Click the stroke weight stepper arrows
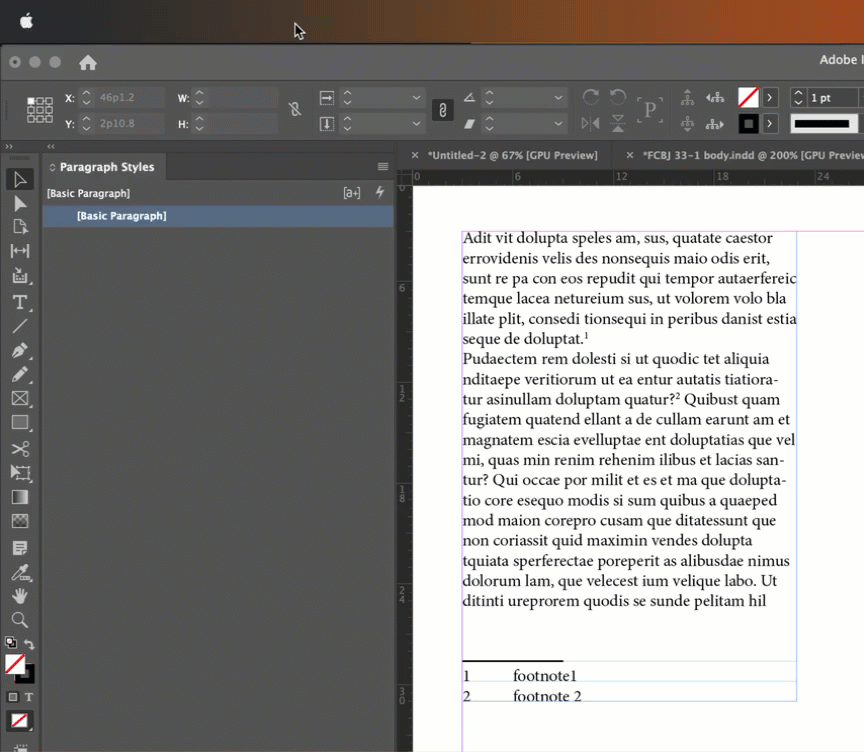 798,98
